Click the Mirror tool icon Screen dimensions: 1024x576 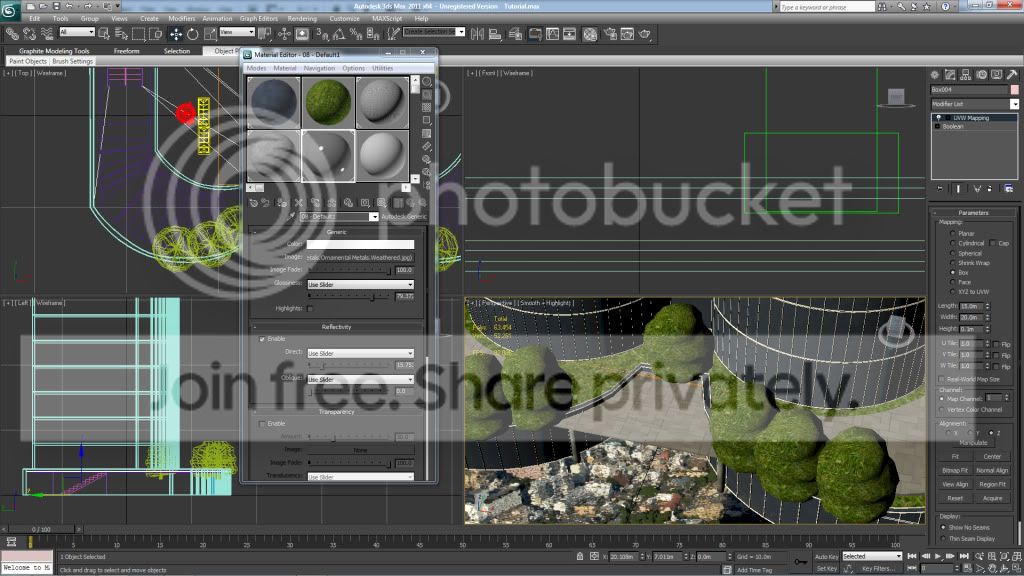coord(477,33)
